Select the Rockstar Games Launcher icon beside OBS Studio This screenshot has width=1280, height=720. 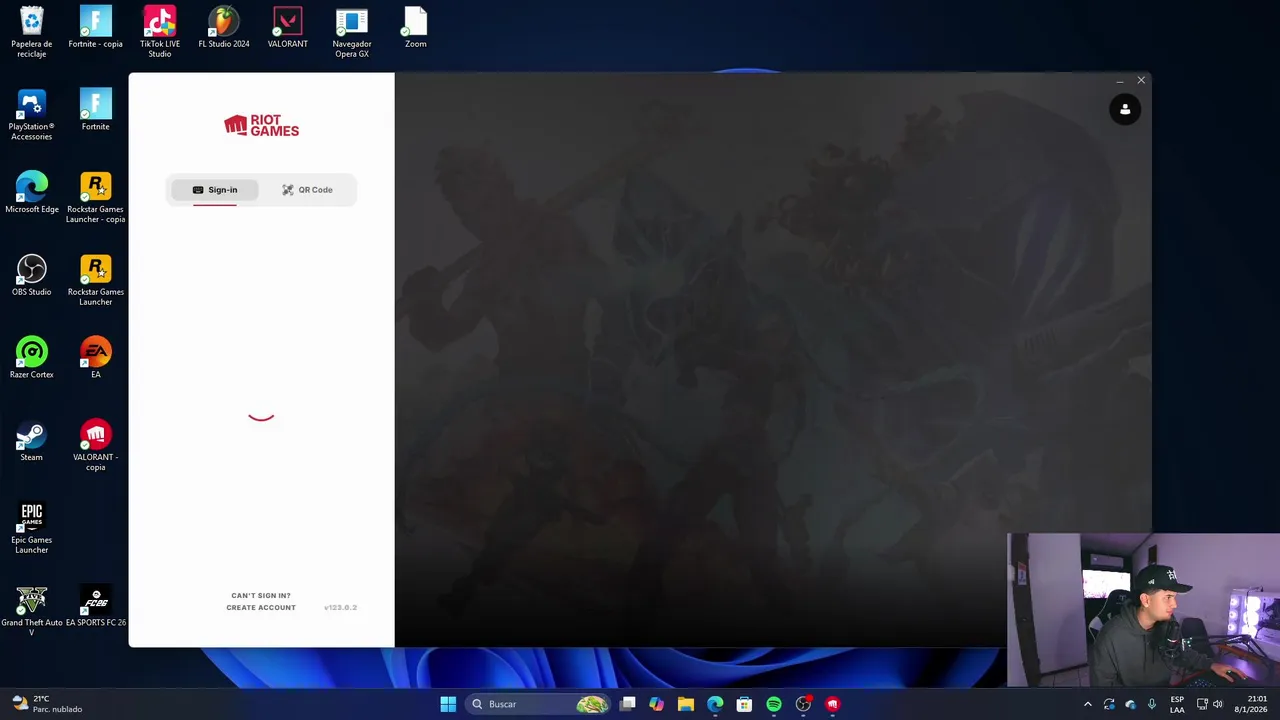pyautogui.click(x=95, y=281)
